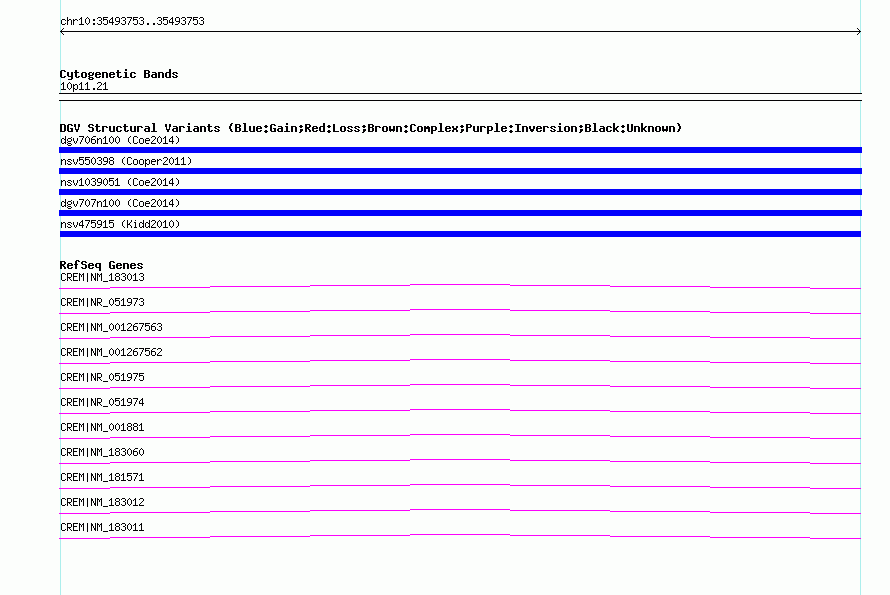Click the magenta line under CREM|NM_001881
Screen dimensions: 890x595
click(x=460, y=437)
